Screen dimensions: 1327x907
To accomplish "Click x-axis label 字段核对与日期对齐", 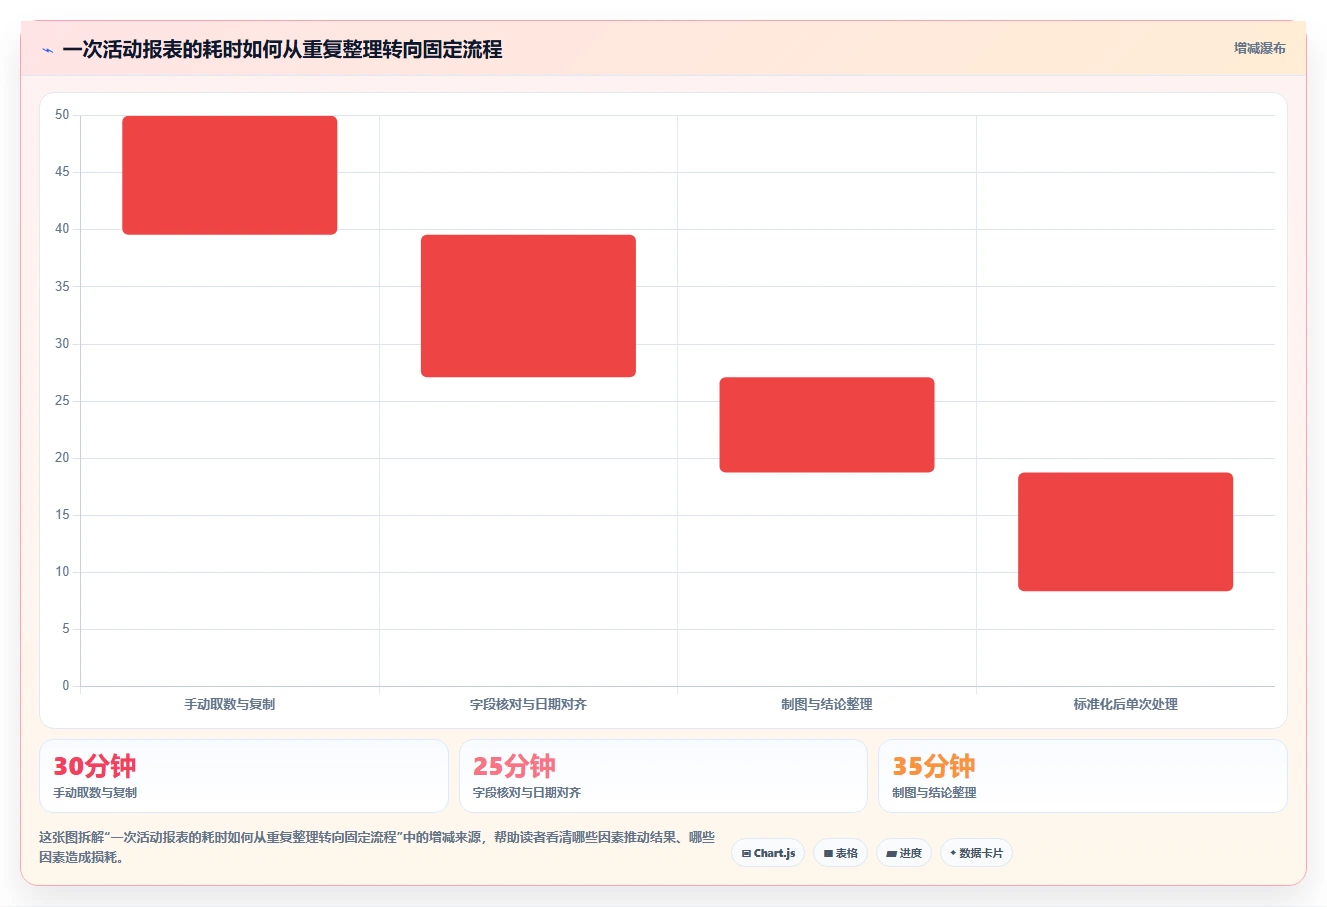I will [528, 704].
